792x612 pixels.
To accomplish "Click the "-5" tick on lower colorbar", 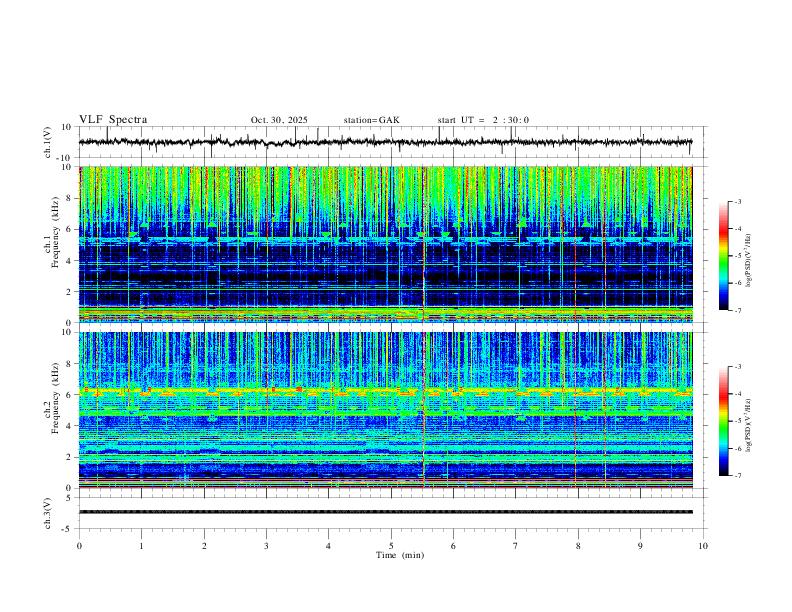I will [x=737, y=421].
